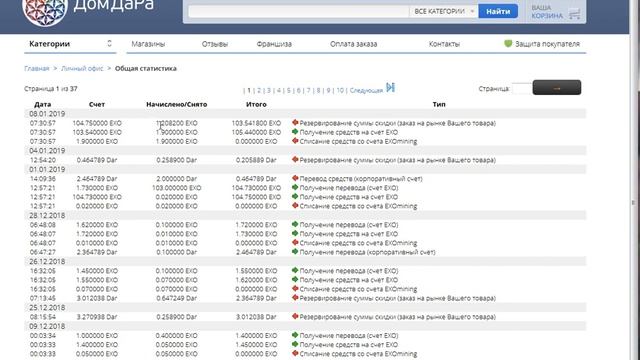Click red icon on 14:09:36 row

[295, 178]
